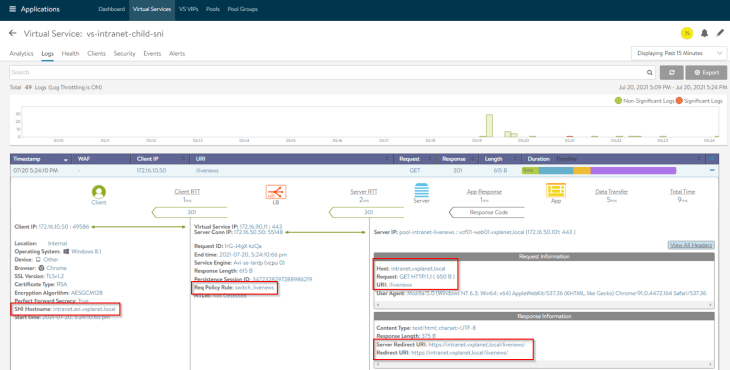Open the View All Headers link
Screen dimensions: 730x370
point(691,245)
